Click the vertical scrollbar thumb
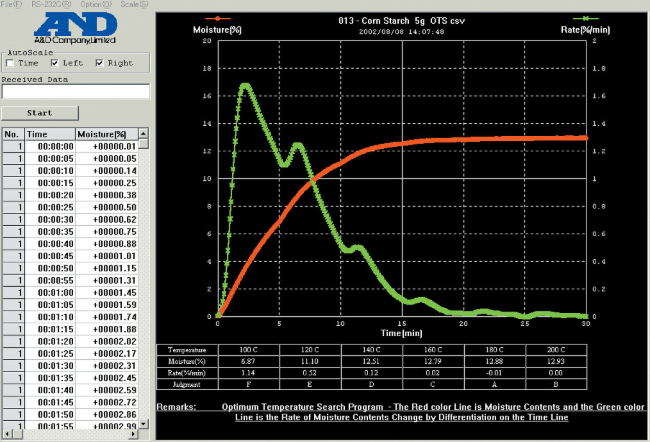 143,143
